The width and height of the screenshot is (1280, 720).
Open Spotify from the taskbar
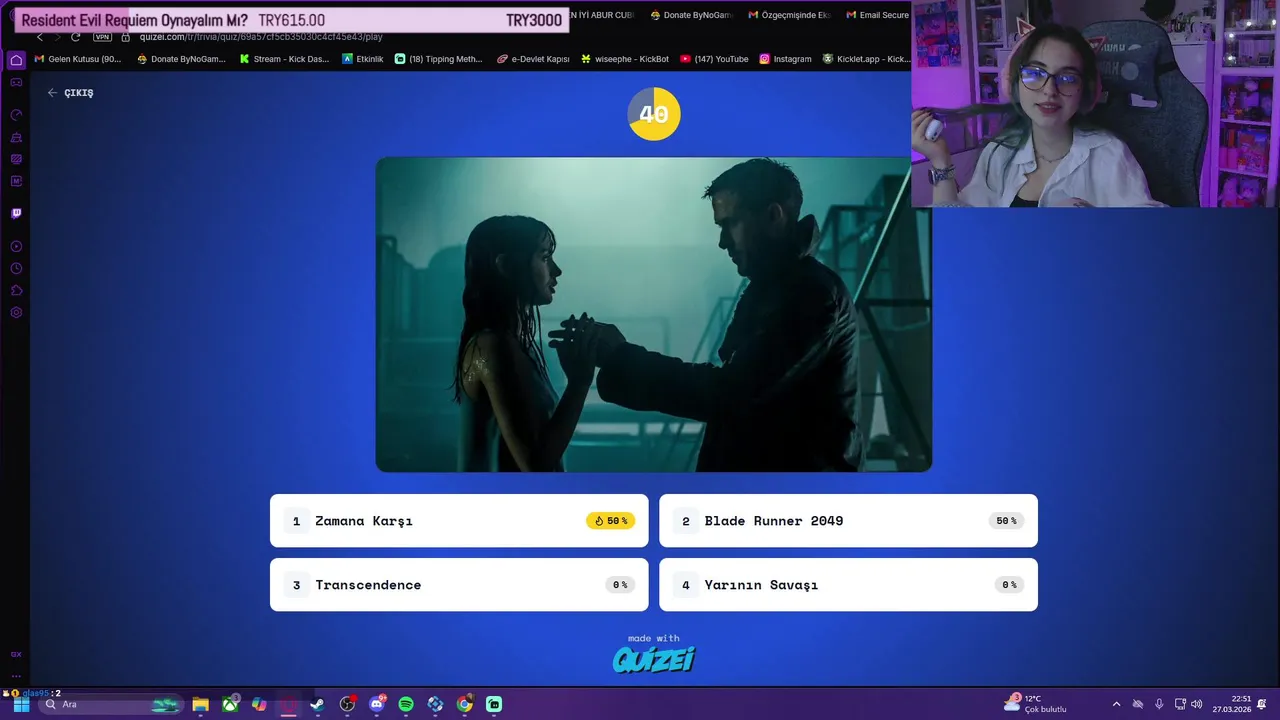tap(406, 704)
